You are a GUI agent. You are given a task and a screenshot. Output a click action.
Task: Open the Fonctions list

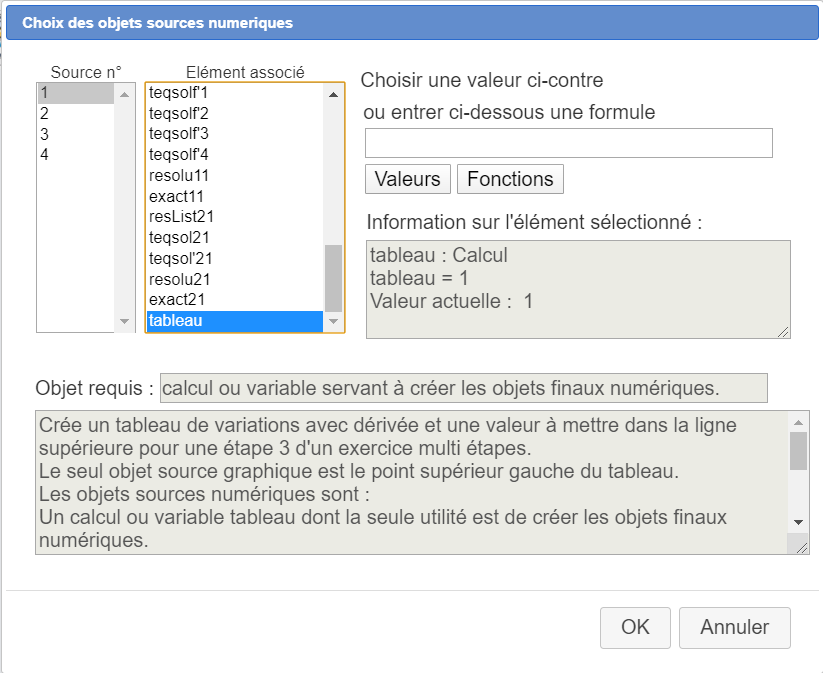pyautogui.click(x=510, y=179)
